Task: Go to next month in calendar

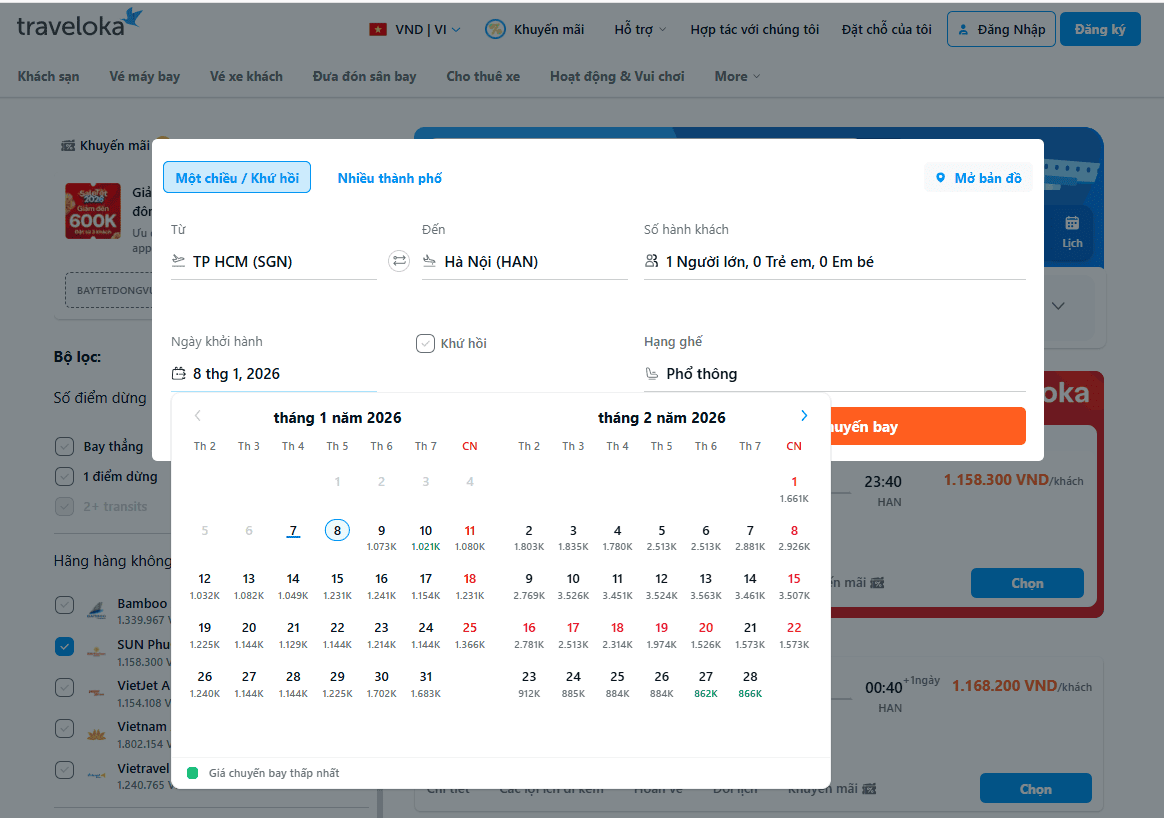Action: [804, 416]
